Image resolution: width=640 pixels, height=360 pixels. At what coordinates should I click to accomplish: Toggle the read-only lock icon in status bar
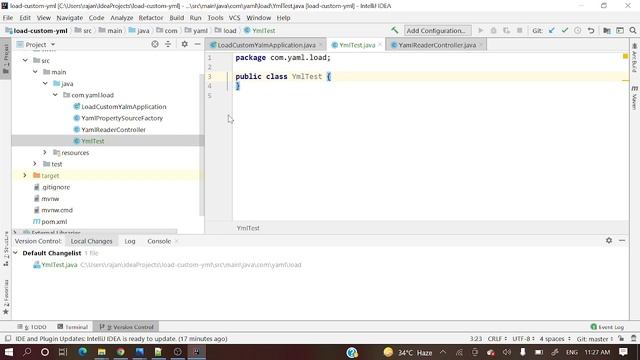click(621, 338)
